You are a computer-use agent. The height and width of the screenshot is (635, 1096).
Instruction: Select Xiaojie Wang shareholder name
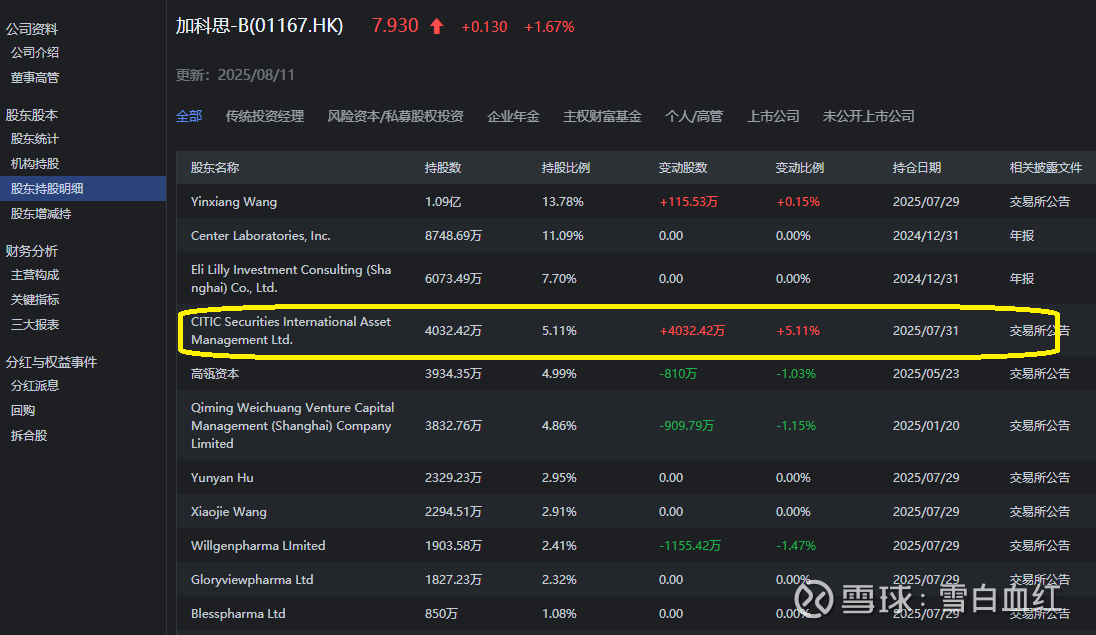(229, 511)
